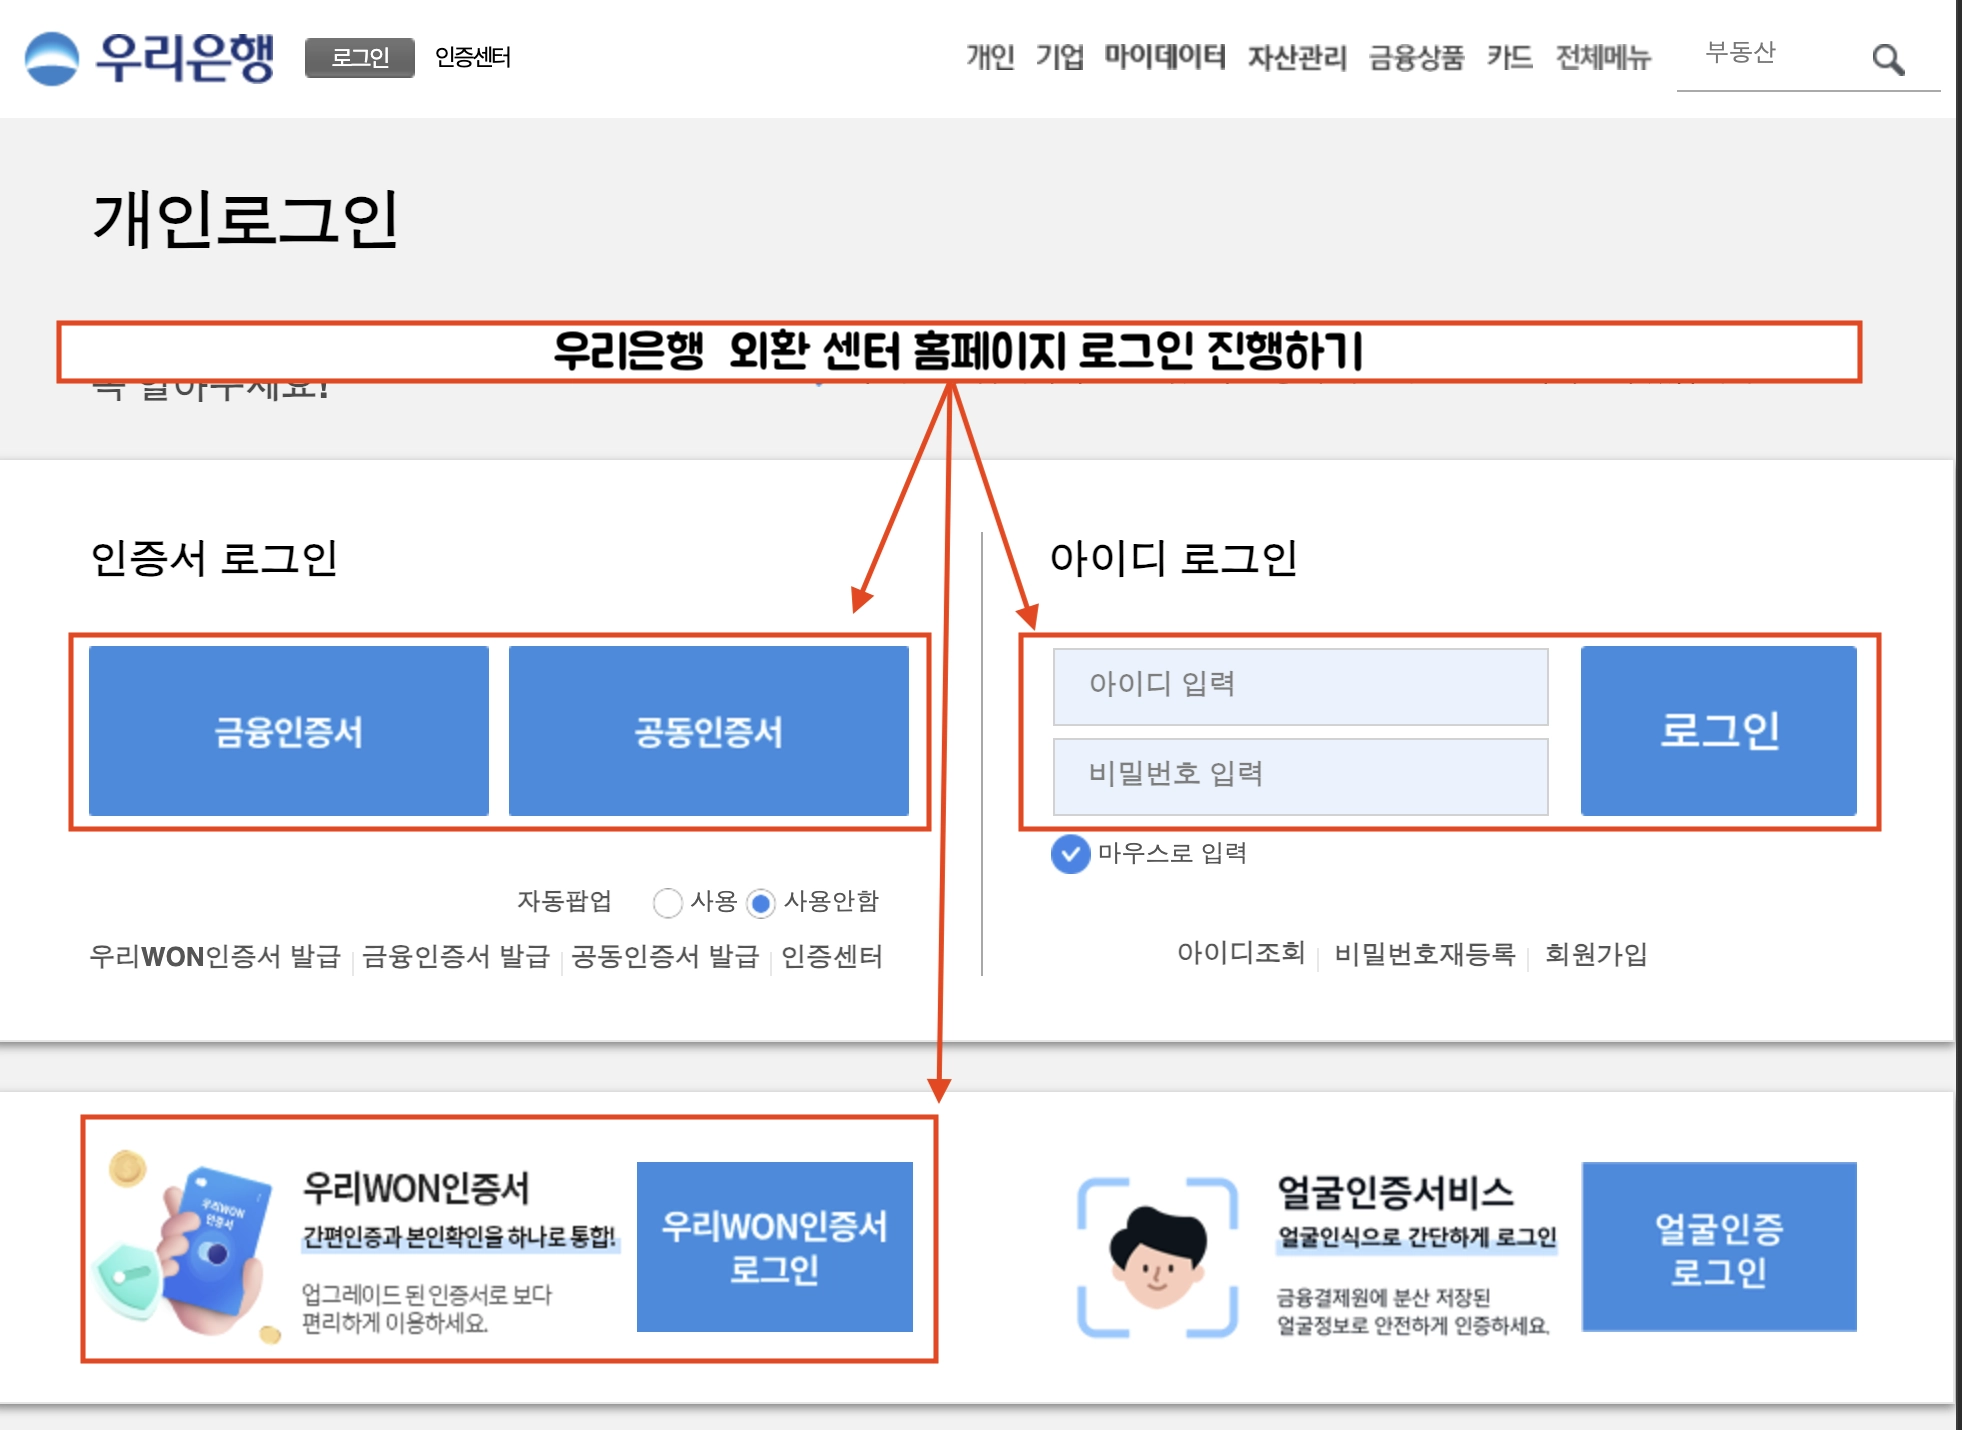Open the 자산관리 menu
1962x1430 pixels.
tap(1296, 58)
